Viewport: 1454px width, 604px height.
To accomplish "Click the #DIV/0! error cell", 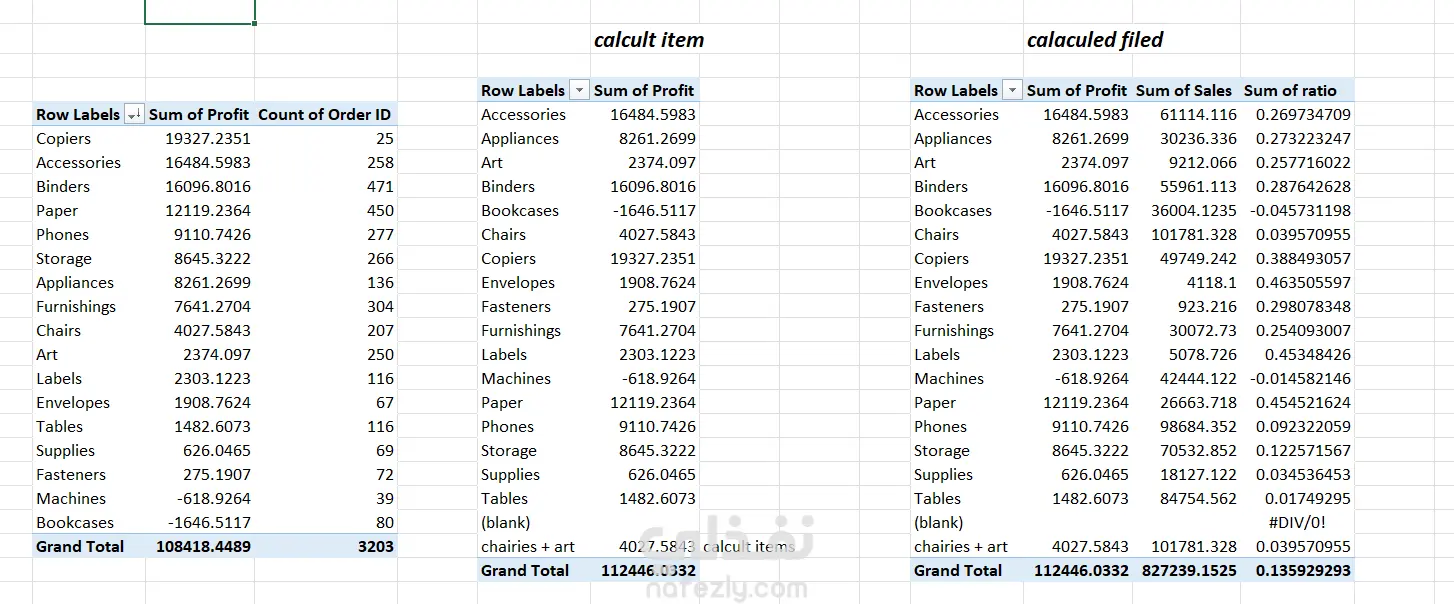I will [1308, 523].
